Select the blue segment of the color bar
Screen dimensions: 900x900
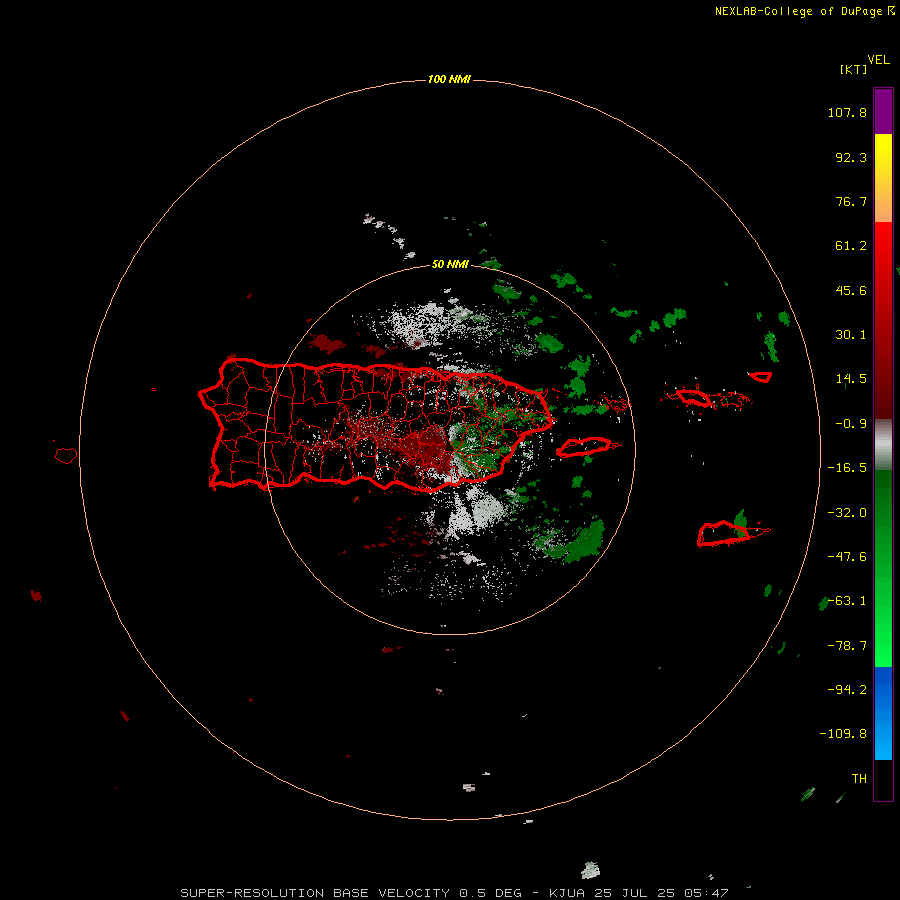coord(883,713)
